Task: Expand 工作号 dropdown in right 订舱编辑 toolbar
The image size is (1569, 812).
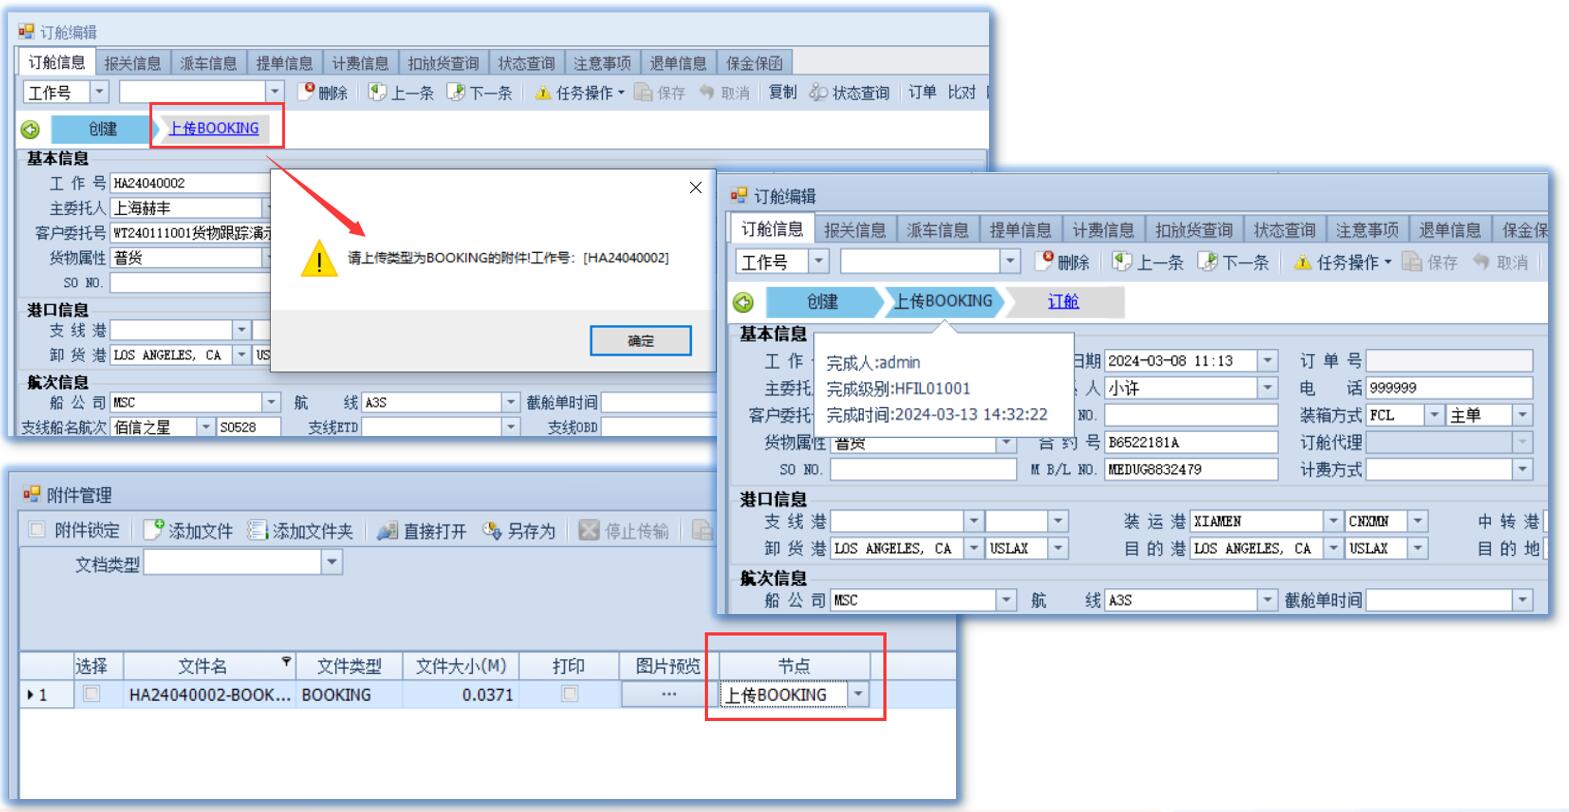Action: pos(819,262)
